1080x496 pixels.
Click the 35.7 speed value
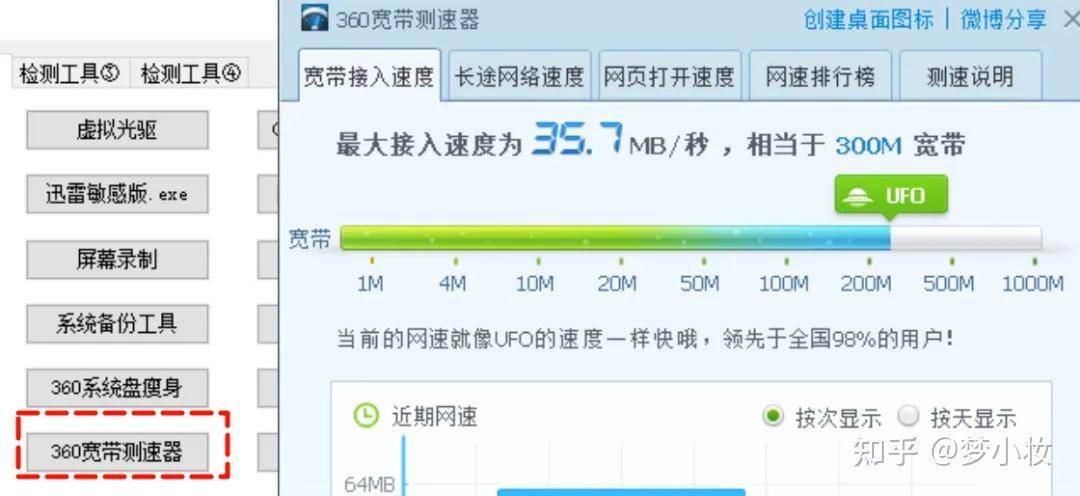(x=577, y=138)
